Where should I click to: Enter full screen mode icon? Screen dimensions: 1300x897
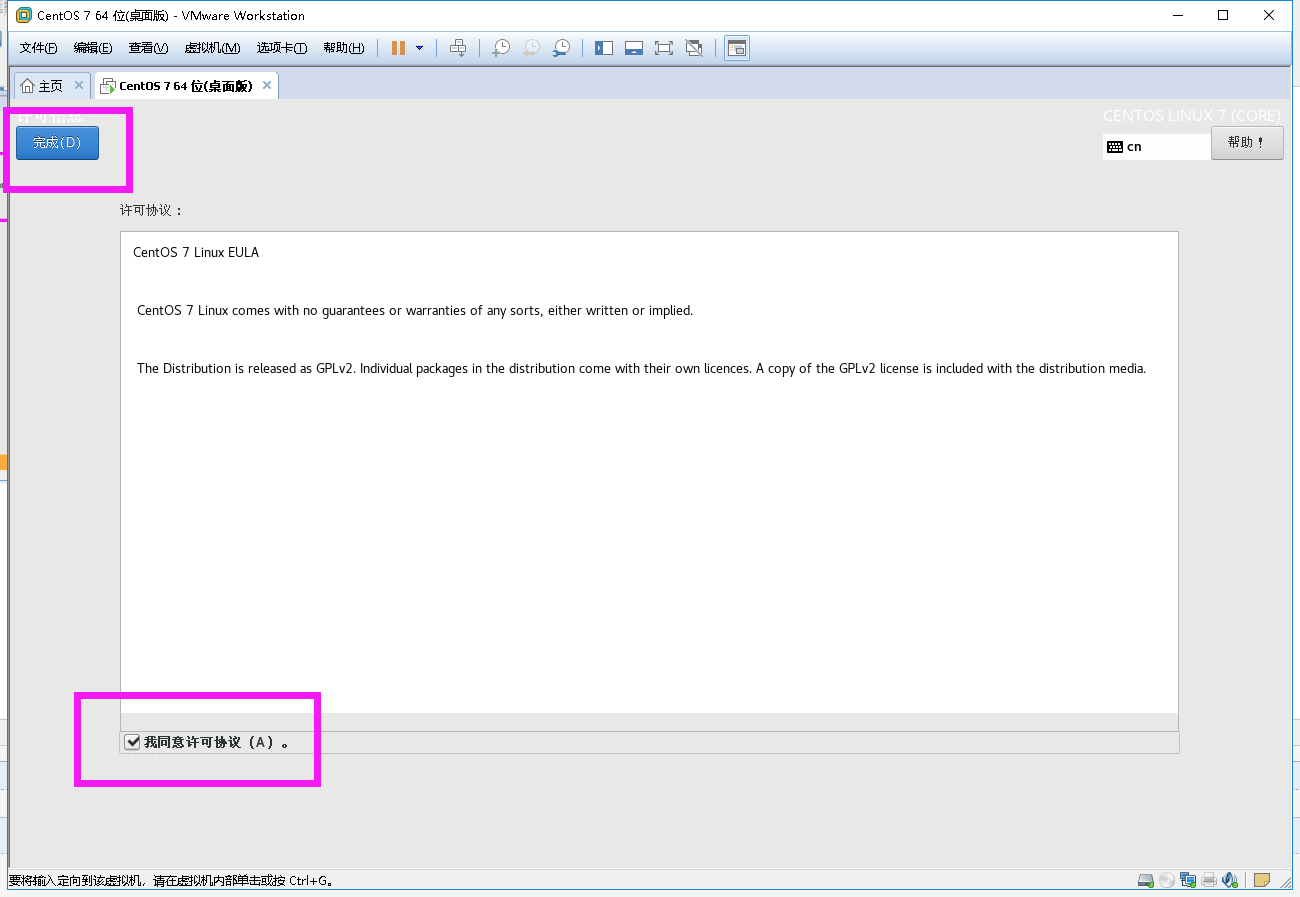pos(663,48)
